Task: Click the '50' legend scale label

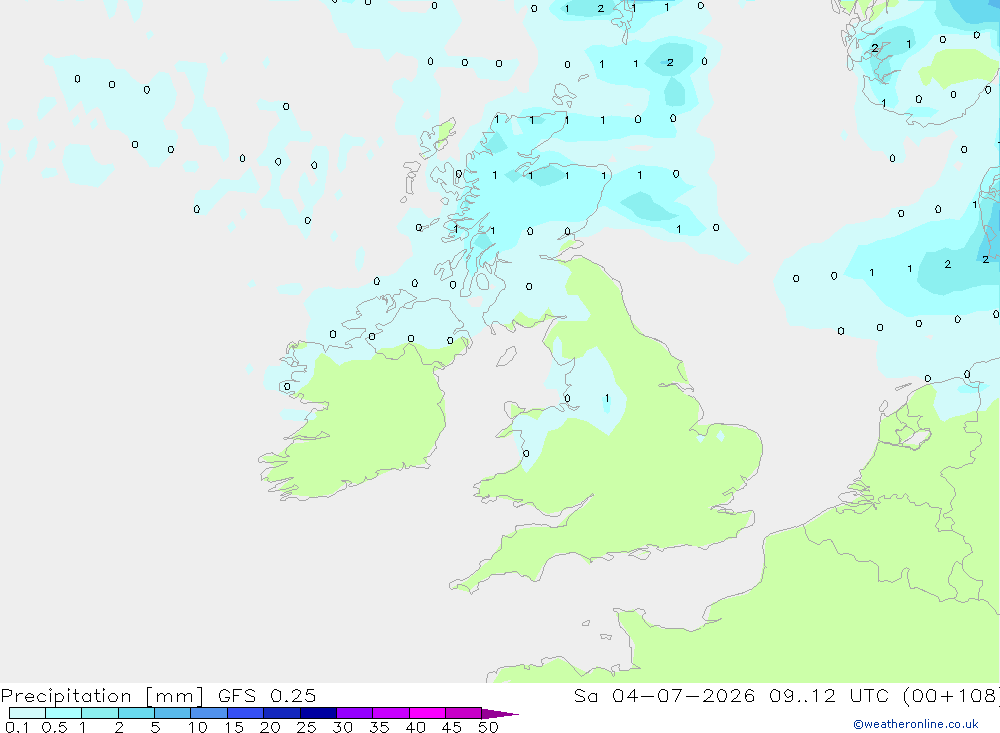Action: (x=488, y=727)
